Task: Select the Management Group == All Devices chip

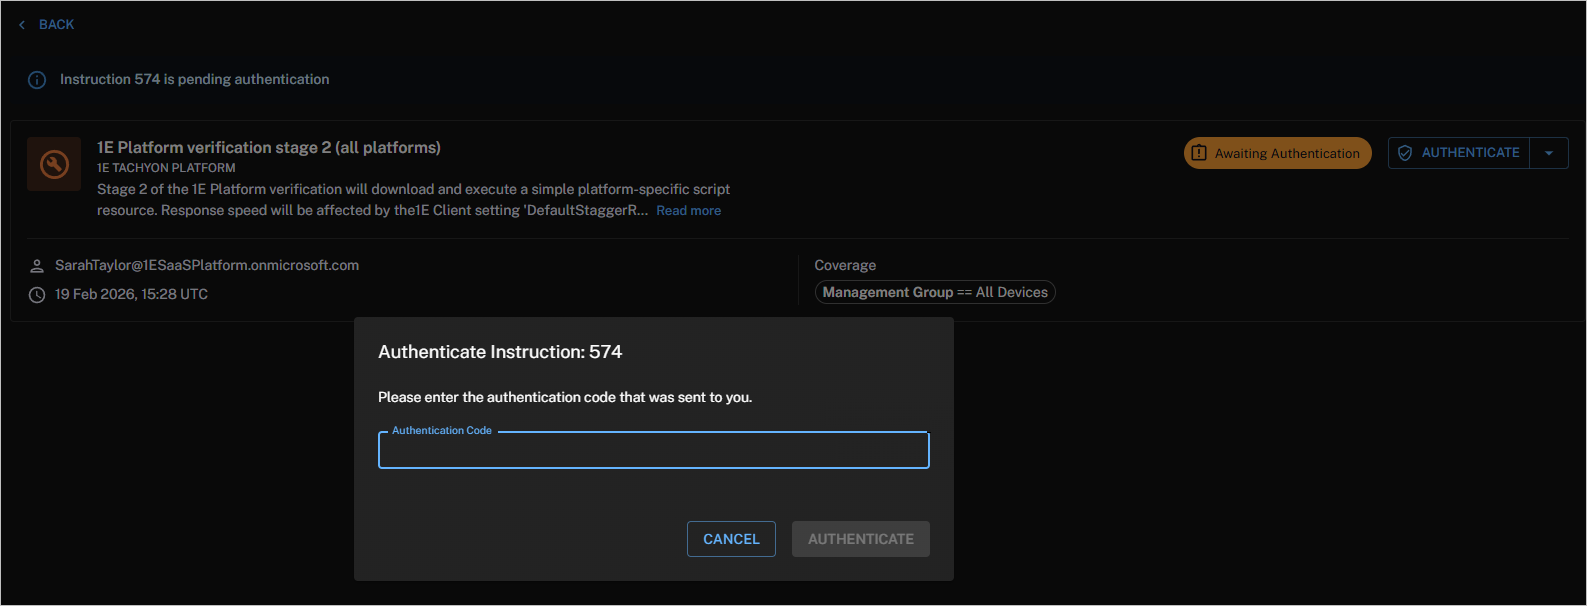Action: [x=934, y=292]
